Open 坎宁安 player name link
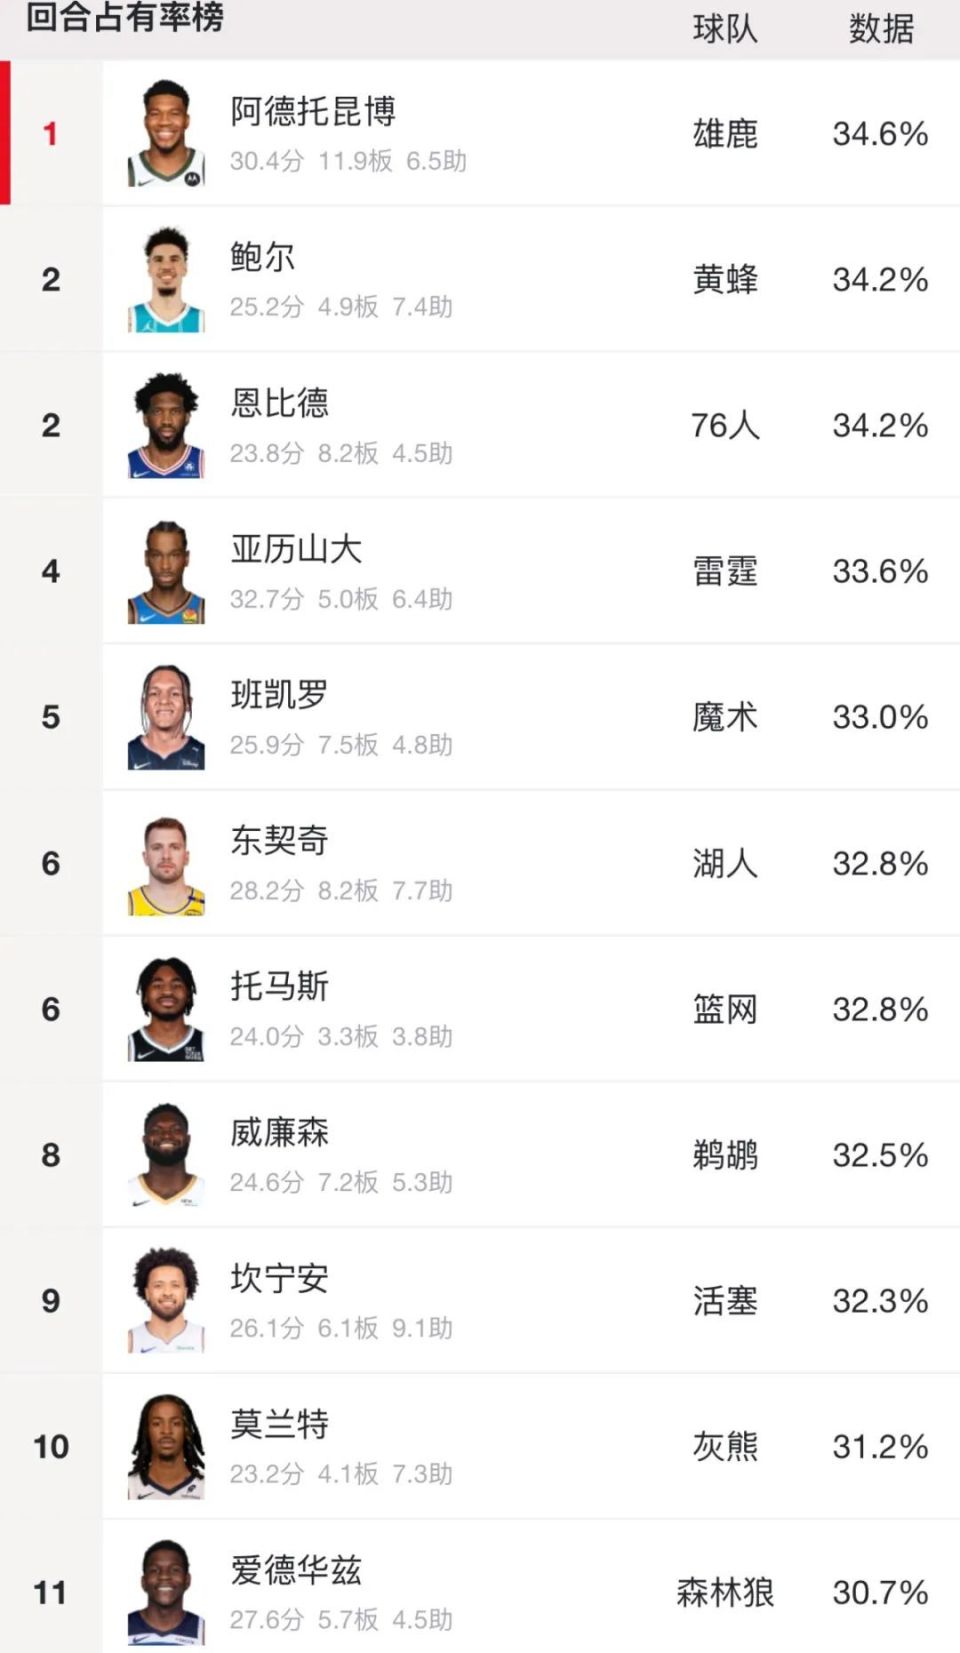960x1653 pixels. pyautogui.click(x=279, y=1278)
